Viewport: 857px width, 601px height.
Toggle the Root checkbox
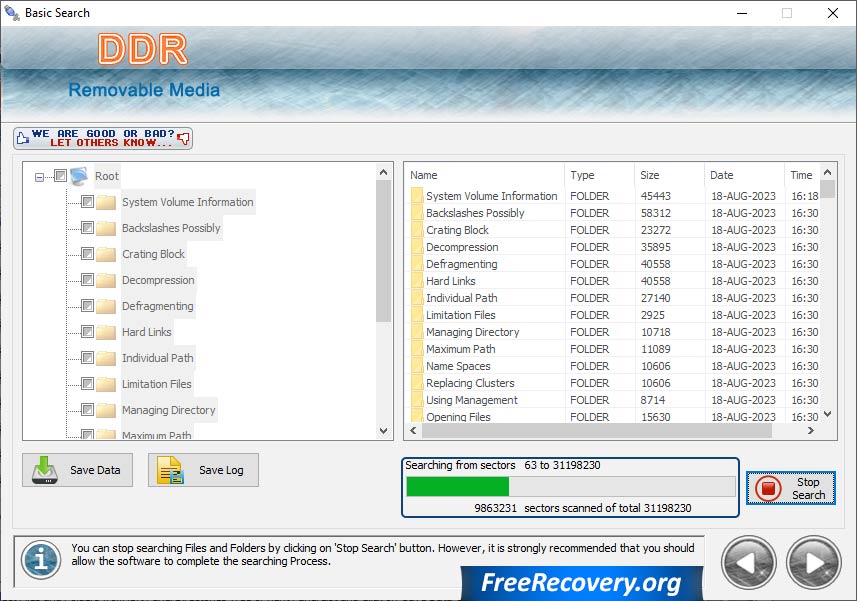[x=61, y=176]
